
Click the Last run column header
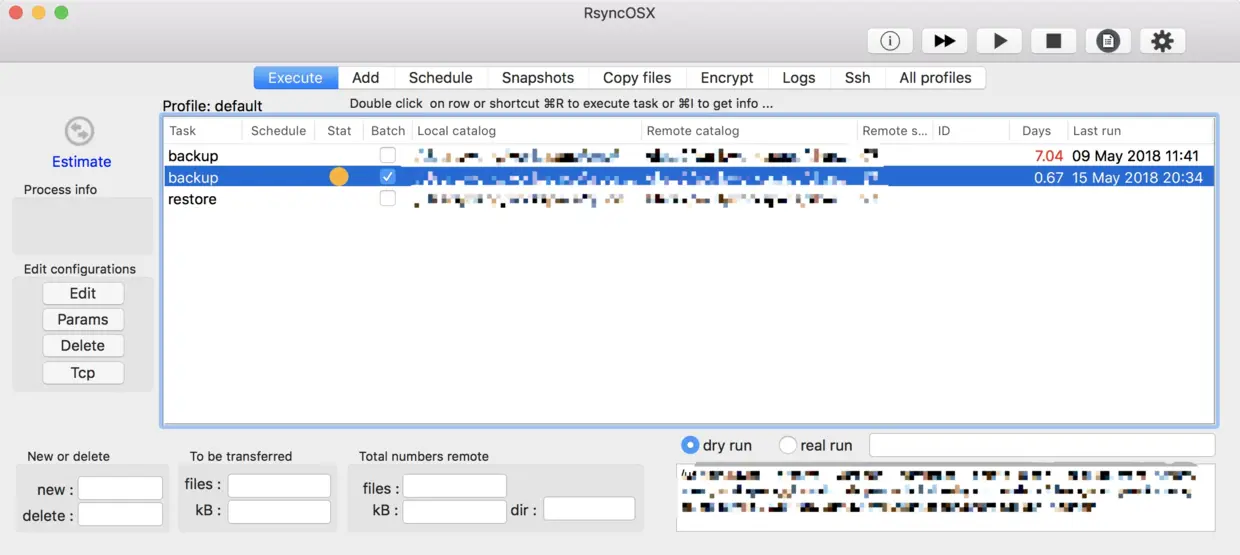(x=1140, y=131)
